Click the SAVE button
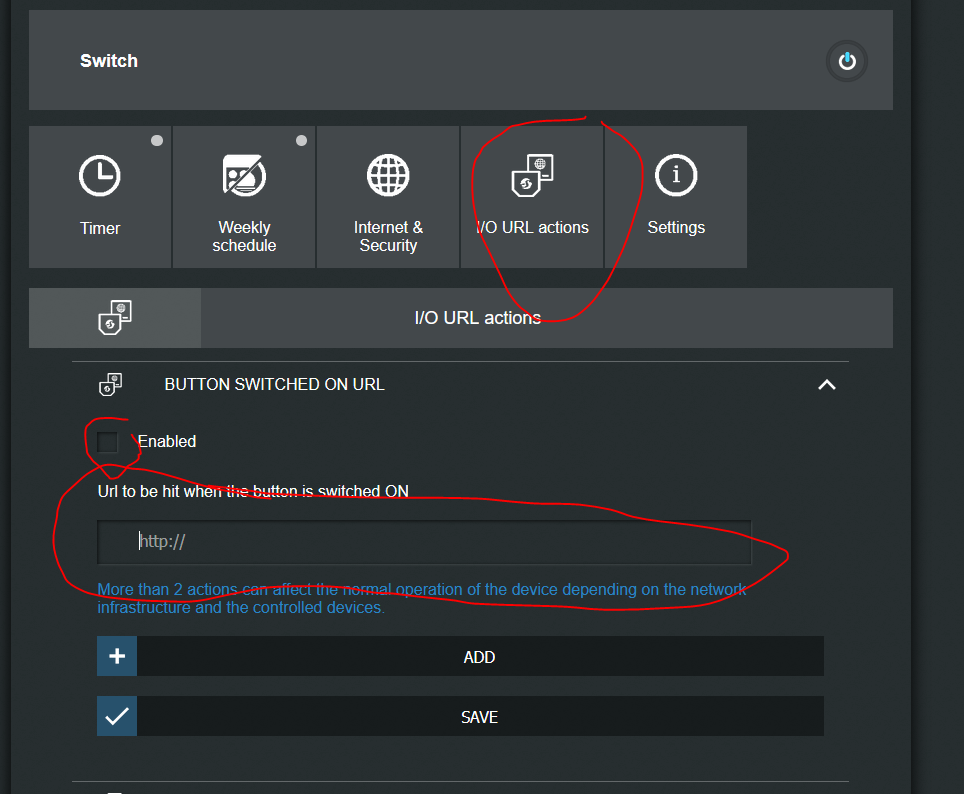Image resolution: width=964 pixels, height=794 pixels. click(x=460, y=716)
